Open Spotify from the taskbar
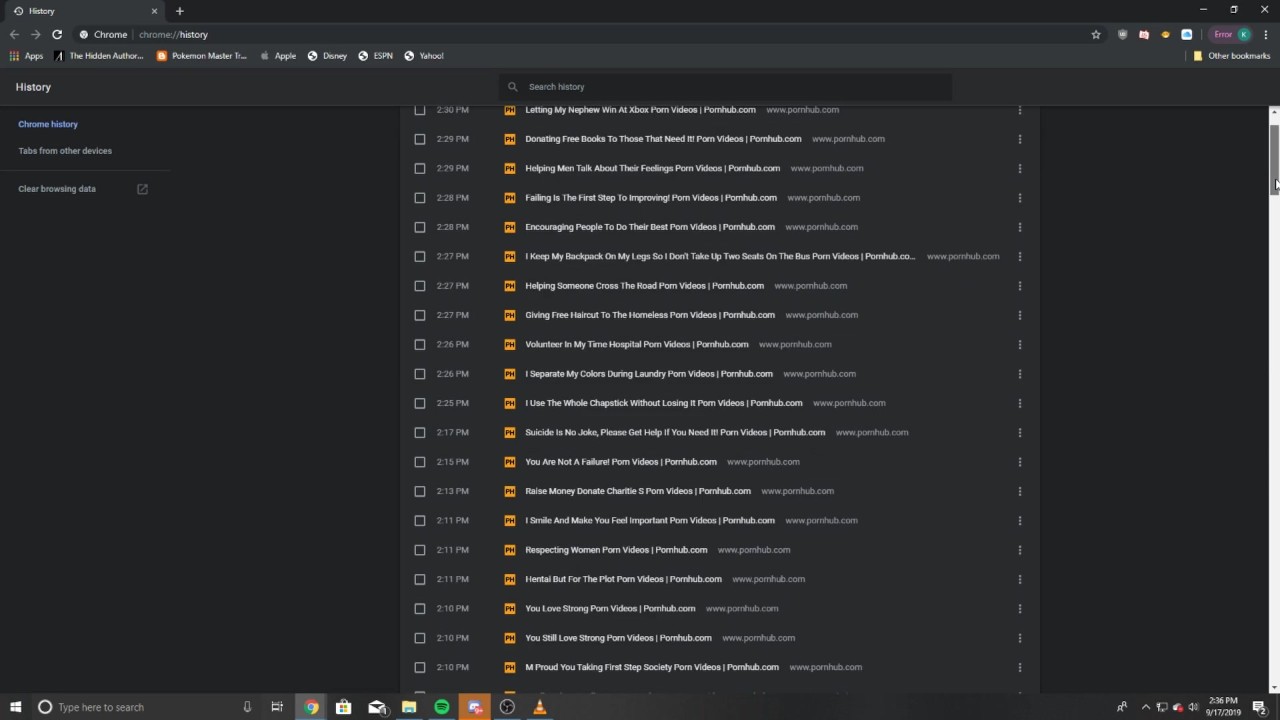 (442, 707)
